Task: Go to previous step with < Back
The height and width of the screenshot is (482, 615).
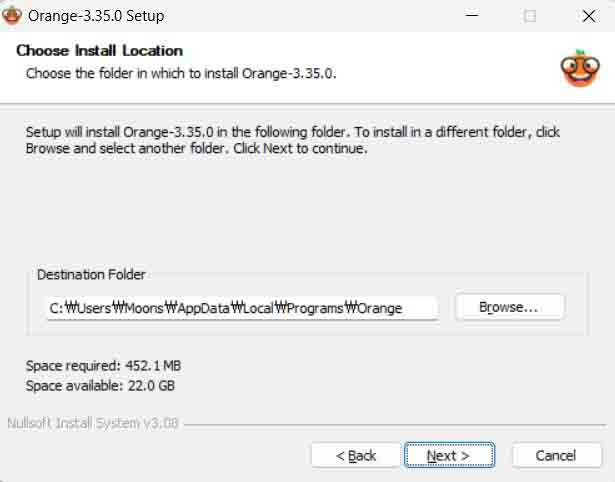Action: coord(355,455)
